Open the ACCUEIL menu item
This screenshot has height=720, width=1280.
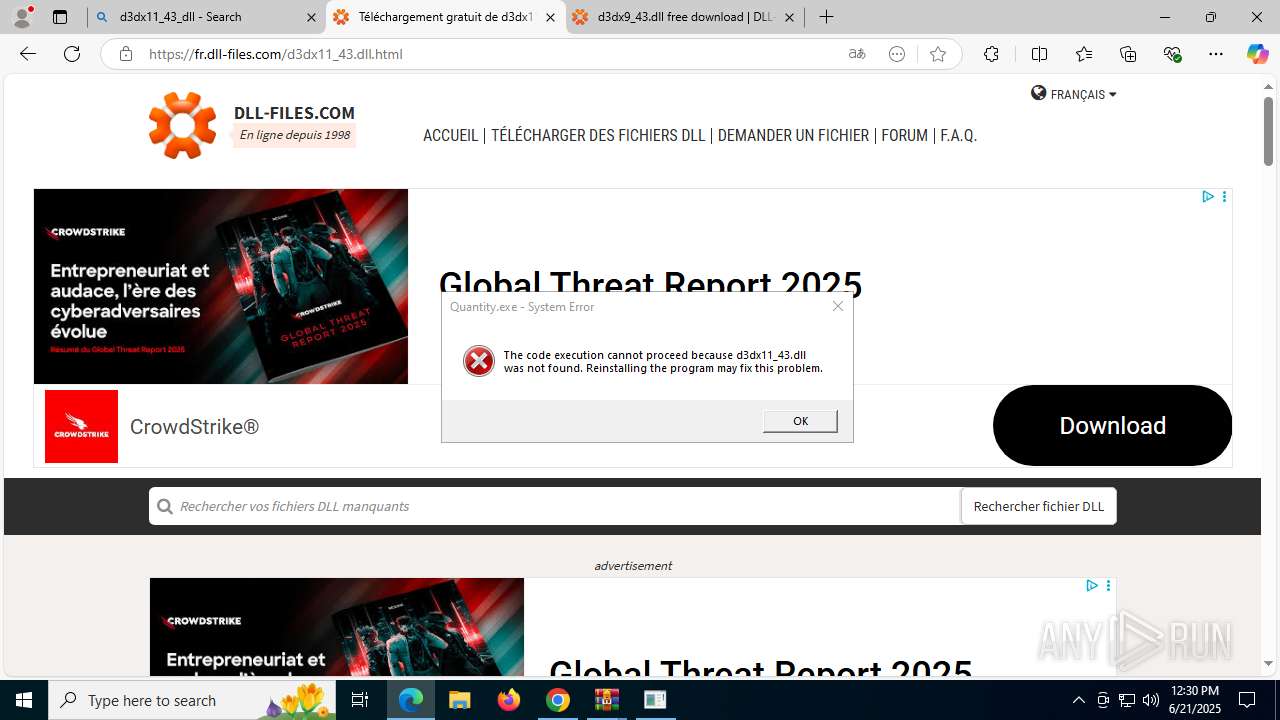pyautogui.click(x=450, y=135)
